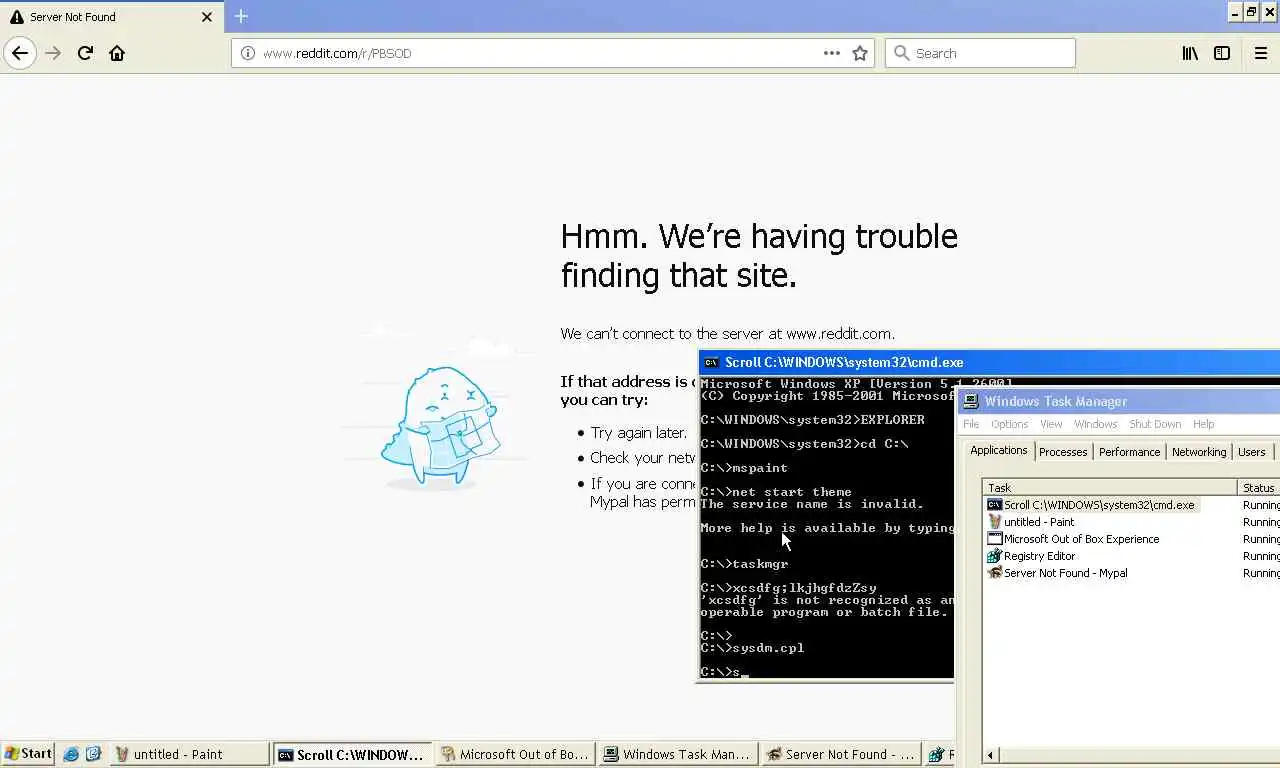Click scroll-left arrow in Task Manager list
The width and height of the screenshot is (1280, 768).
coord(991,755)
